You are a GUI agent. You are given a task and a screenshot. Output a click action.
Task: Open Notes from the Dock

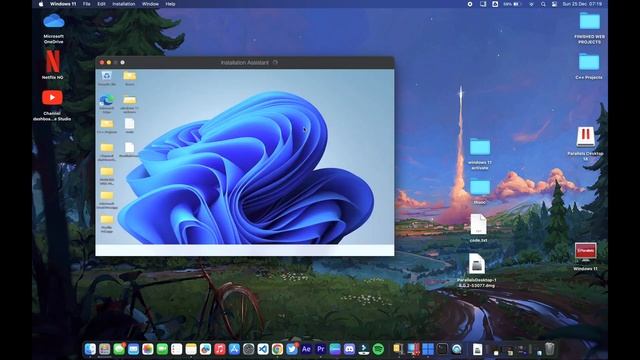pos(191,349)
